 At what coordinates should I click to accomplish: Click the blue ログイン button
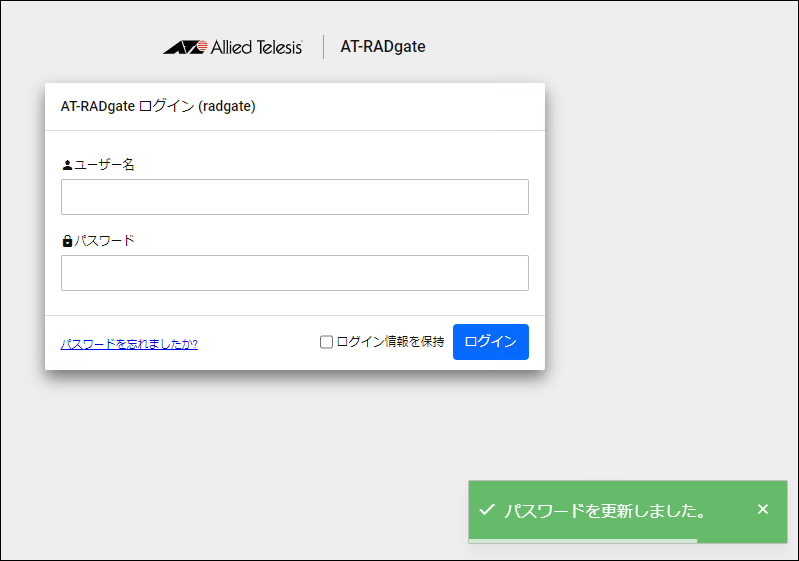click(x=491, y=342)
